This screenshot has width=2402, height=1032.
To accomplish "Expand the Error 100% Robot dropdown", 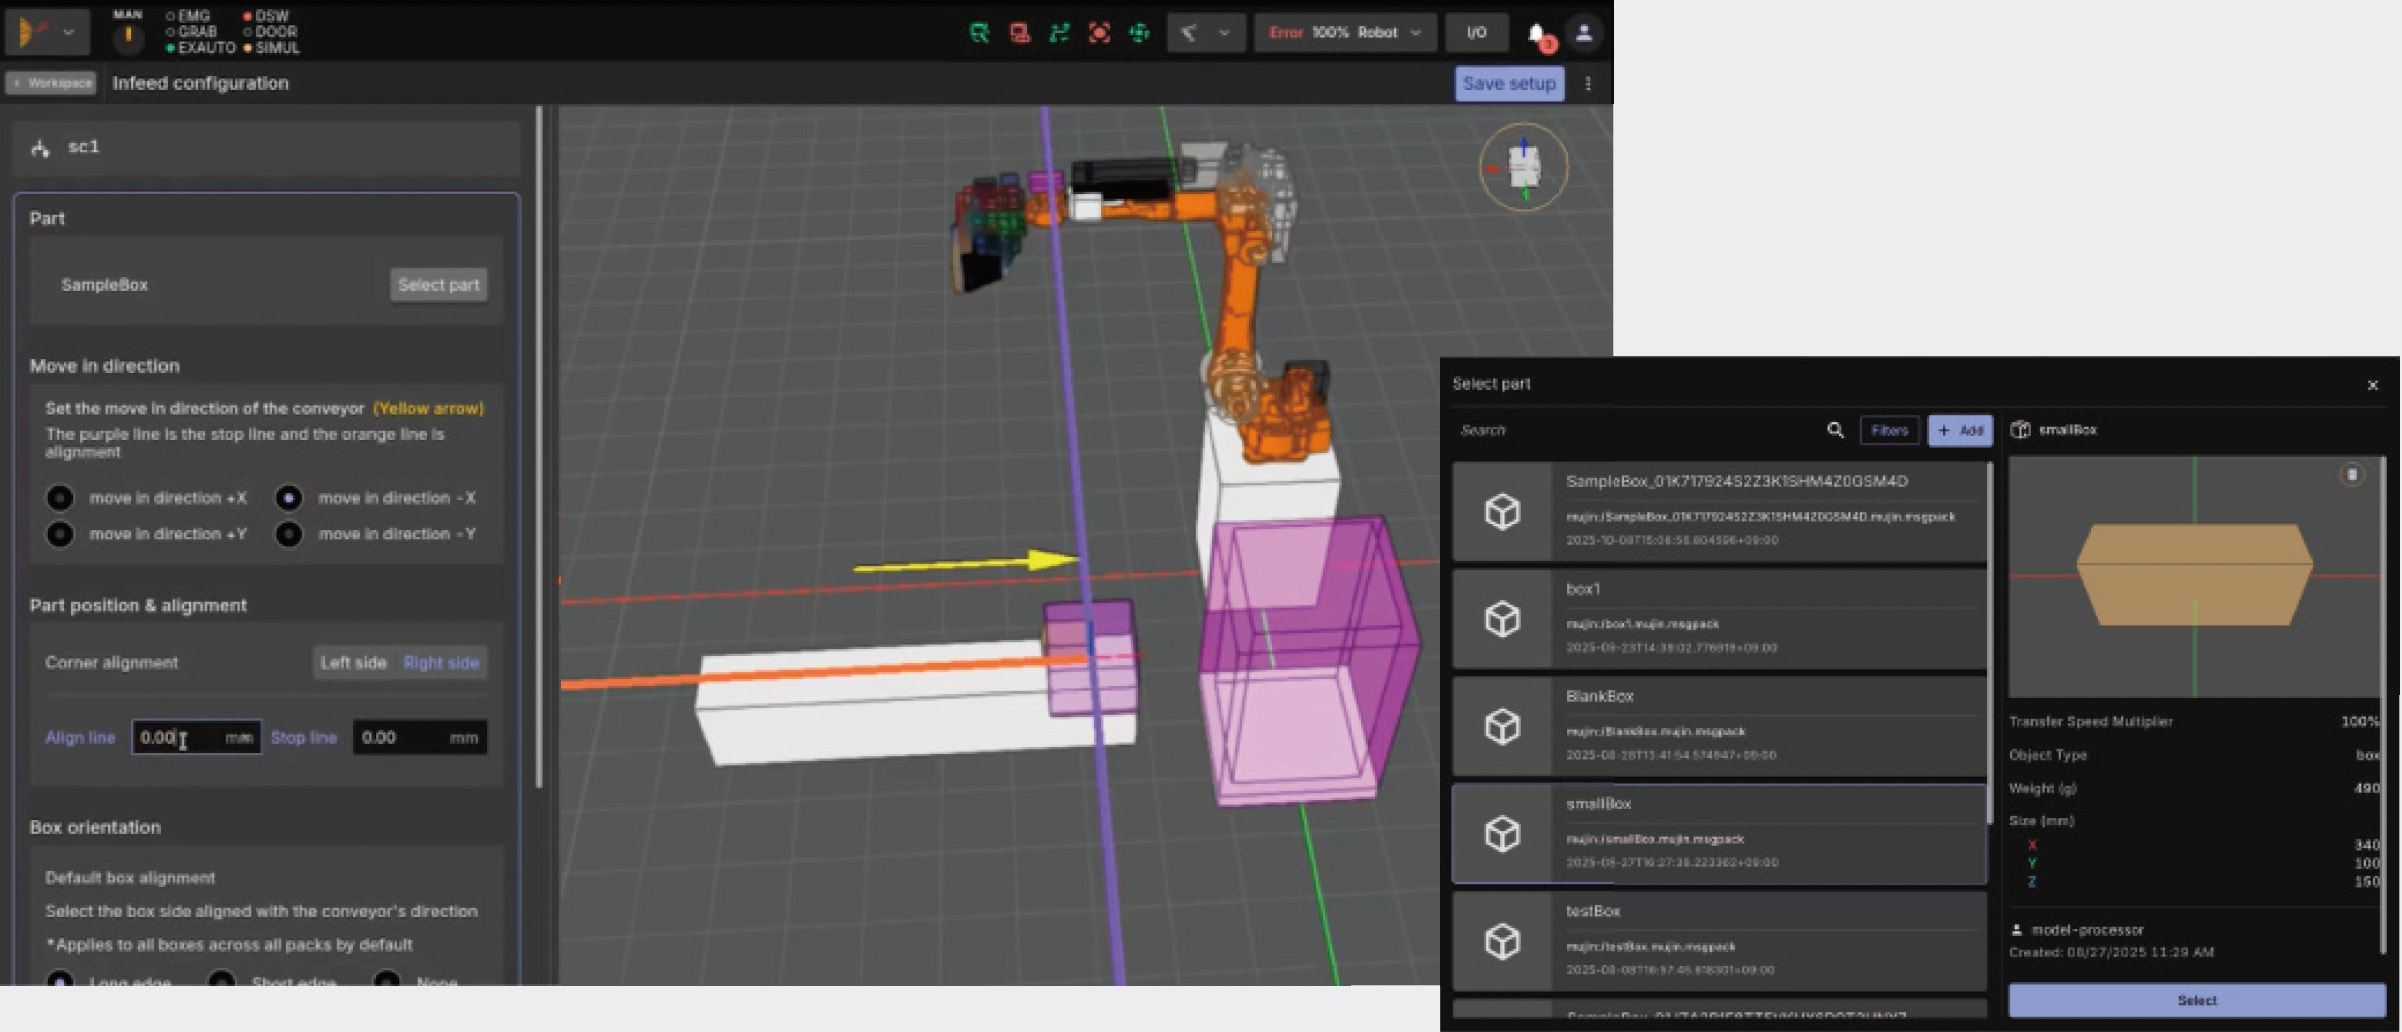I will (x=1345, y=33).
